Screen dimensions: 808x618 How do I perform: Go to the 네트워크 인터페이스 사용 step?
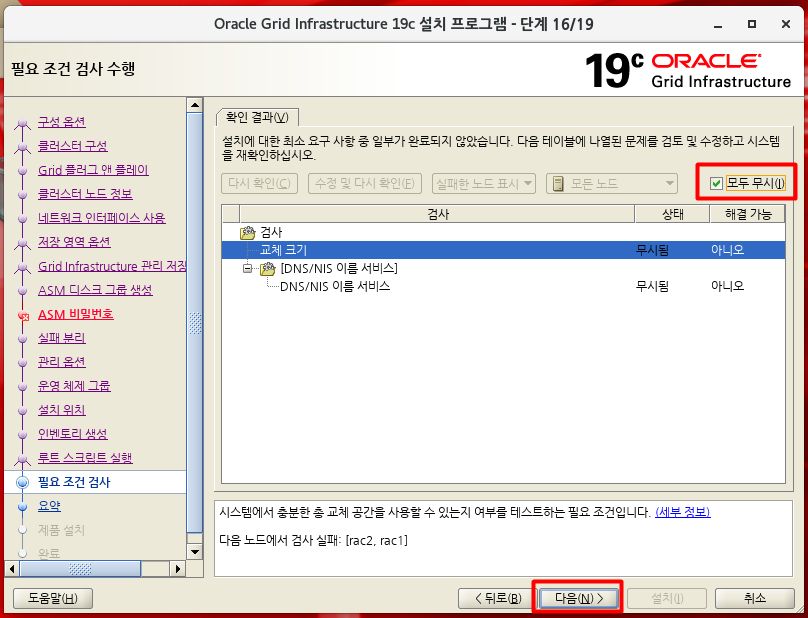[102, 218]
